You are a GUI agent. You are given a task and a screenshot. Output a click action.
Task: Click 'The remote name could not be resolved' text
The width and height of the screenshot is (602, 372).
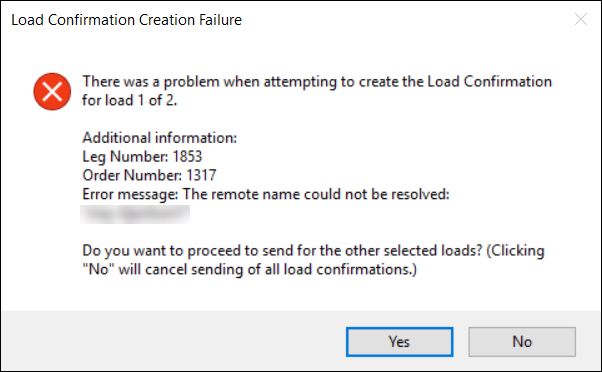tap(316, 194)
